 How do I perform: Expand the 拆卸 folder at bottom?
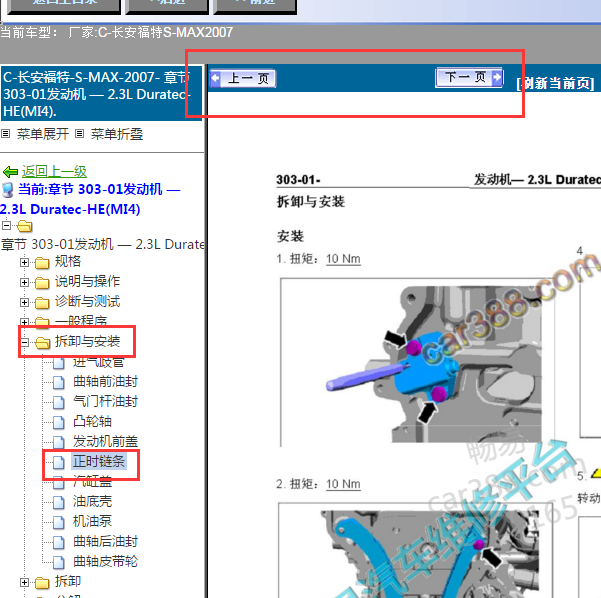pyautogui.click(x=24, y=582)
